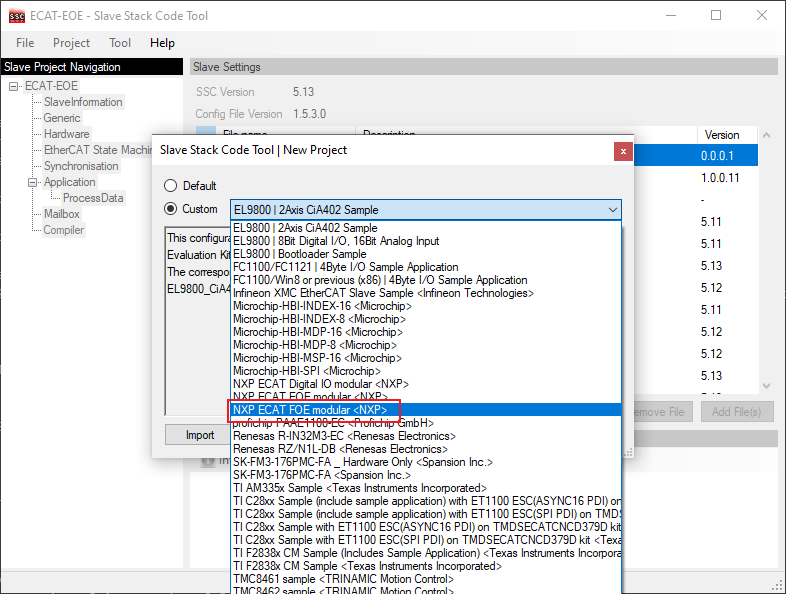
Task: Click the SSC app icon in title bar
Action: point(17,16)
